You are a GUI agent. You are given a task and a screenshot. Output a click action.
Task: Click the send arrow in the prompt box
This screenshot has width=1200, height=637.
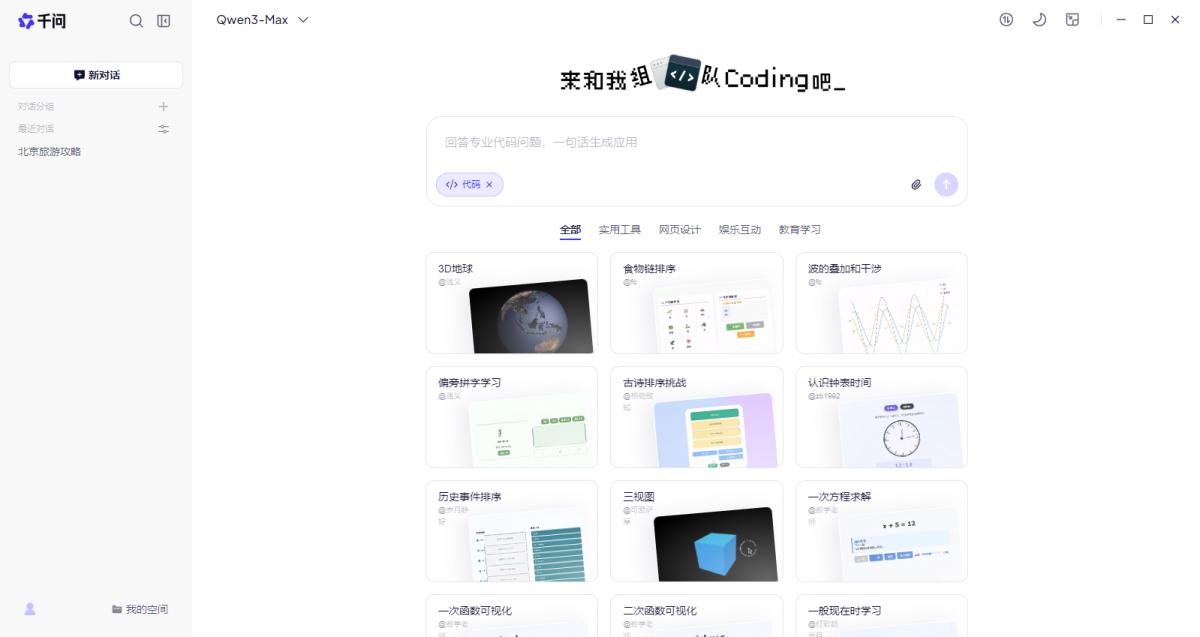coord(946,184)
